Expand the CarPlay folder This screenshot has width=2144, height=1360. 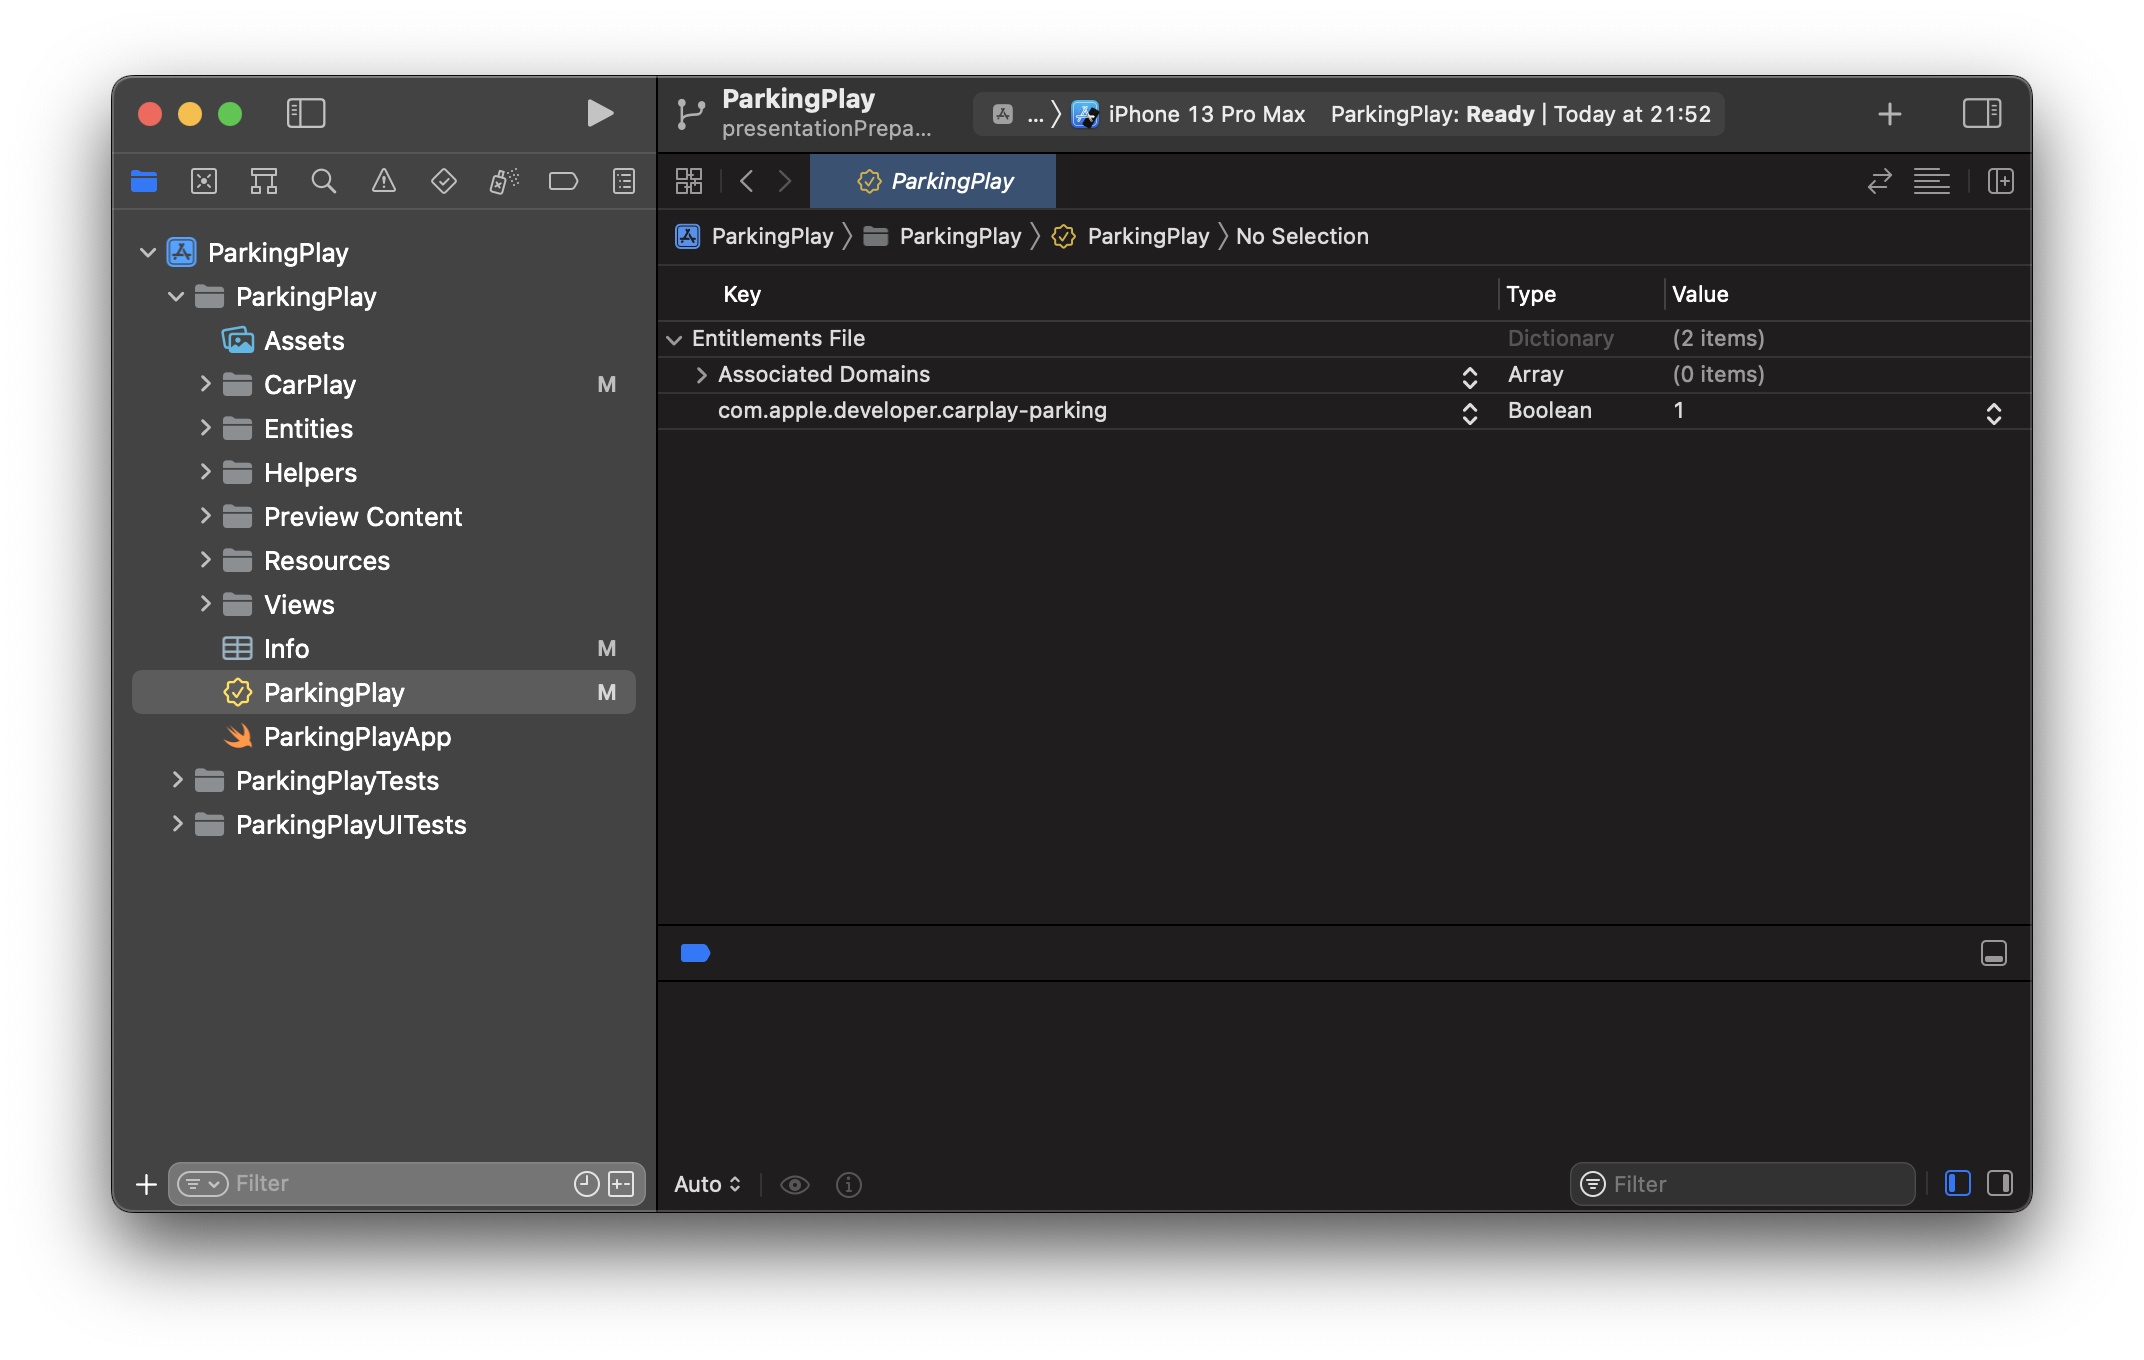point(205,384)
